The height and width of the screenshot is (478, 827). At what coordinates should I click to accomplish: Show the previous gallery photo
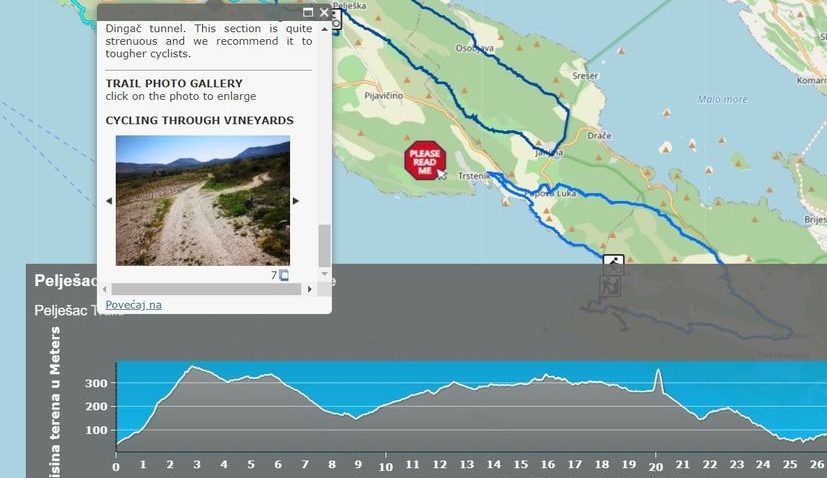(109, 201)
